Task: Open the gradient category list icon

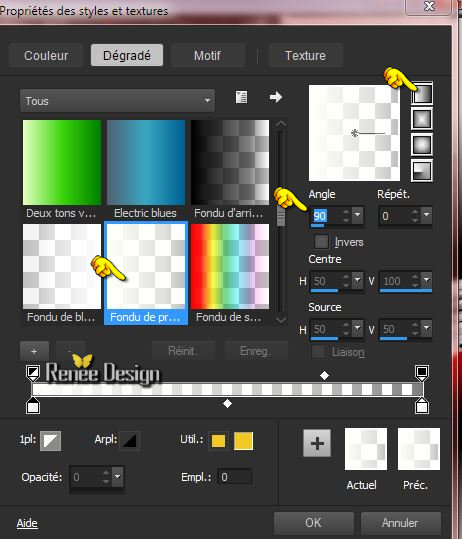Action: (241, 97)
